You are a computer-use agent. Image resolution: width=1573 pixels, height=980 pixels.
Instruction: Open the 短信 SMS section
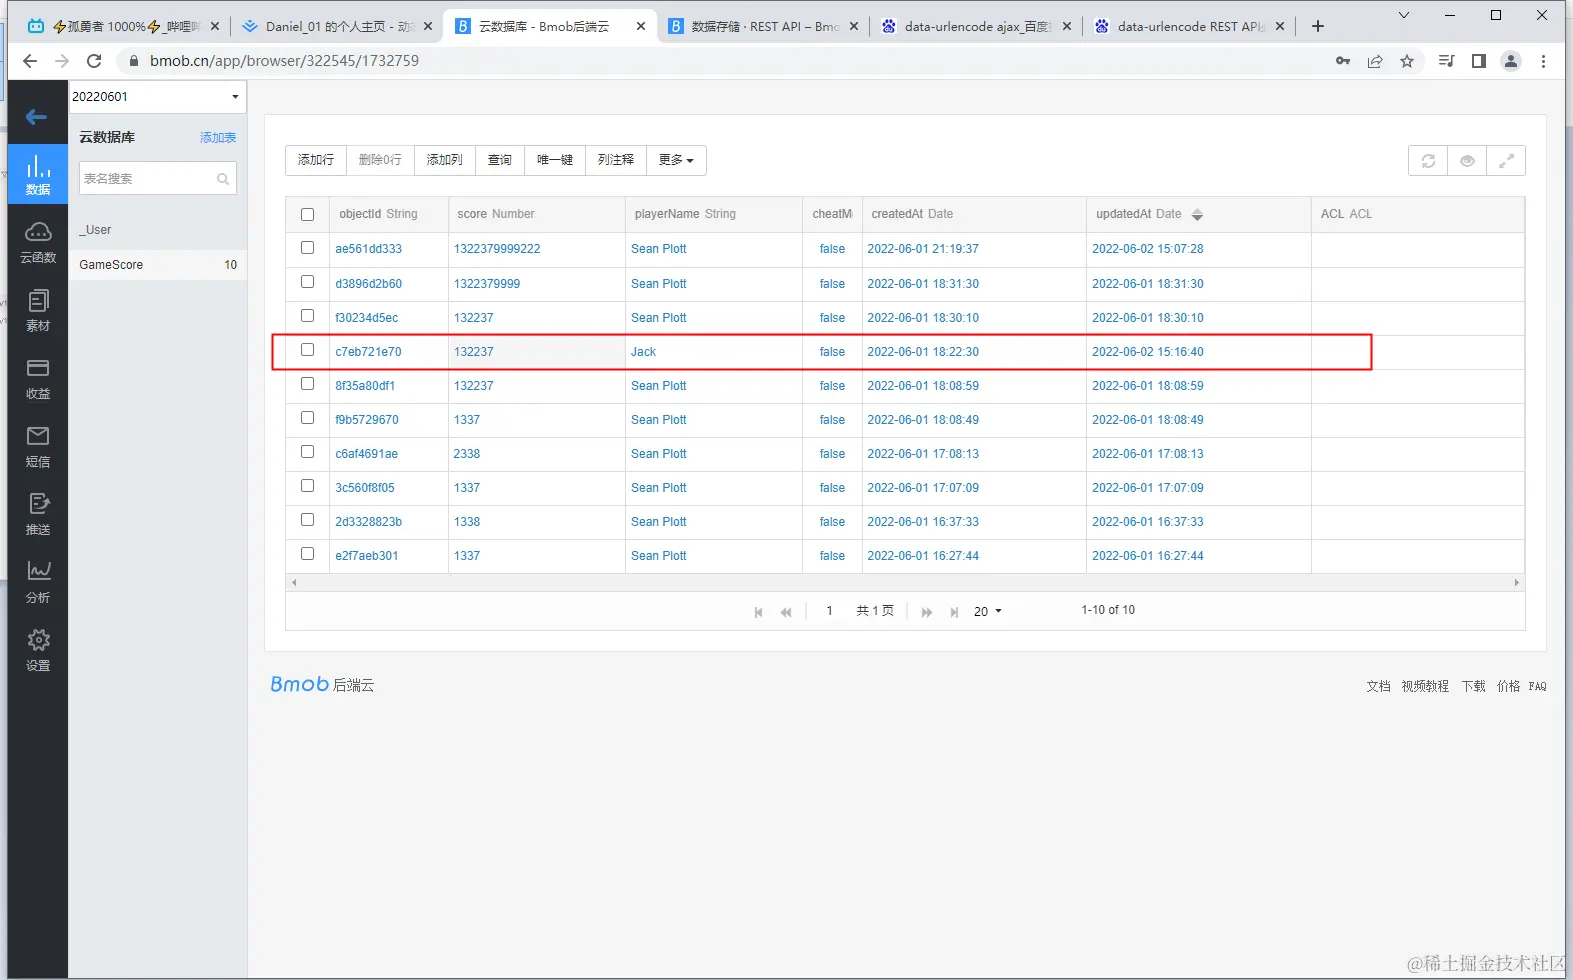click(x=38, y=446)
